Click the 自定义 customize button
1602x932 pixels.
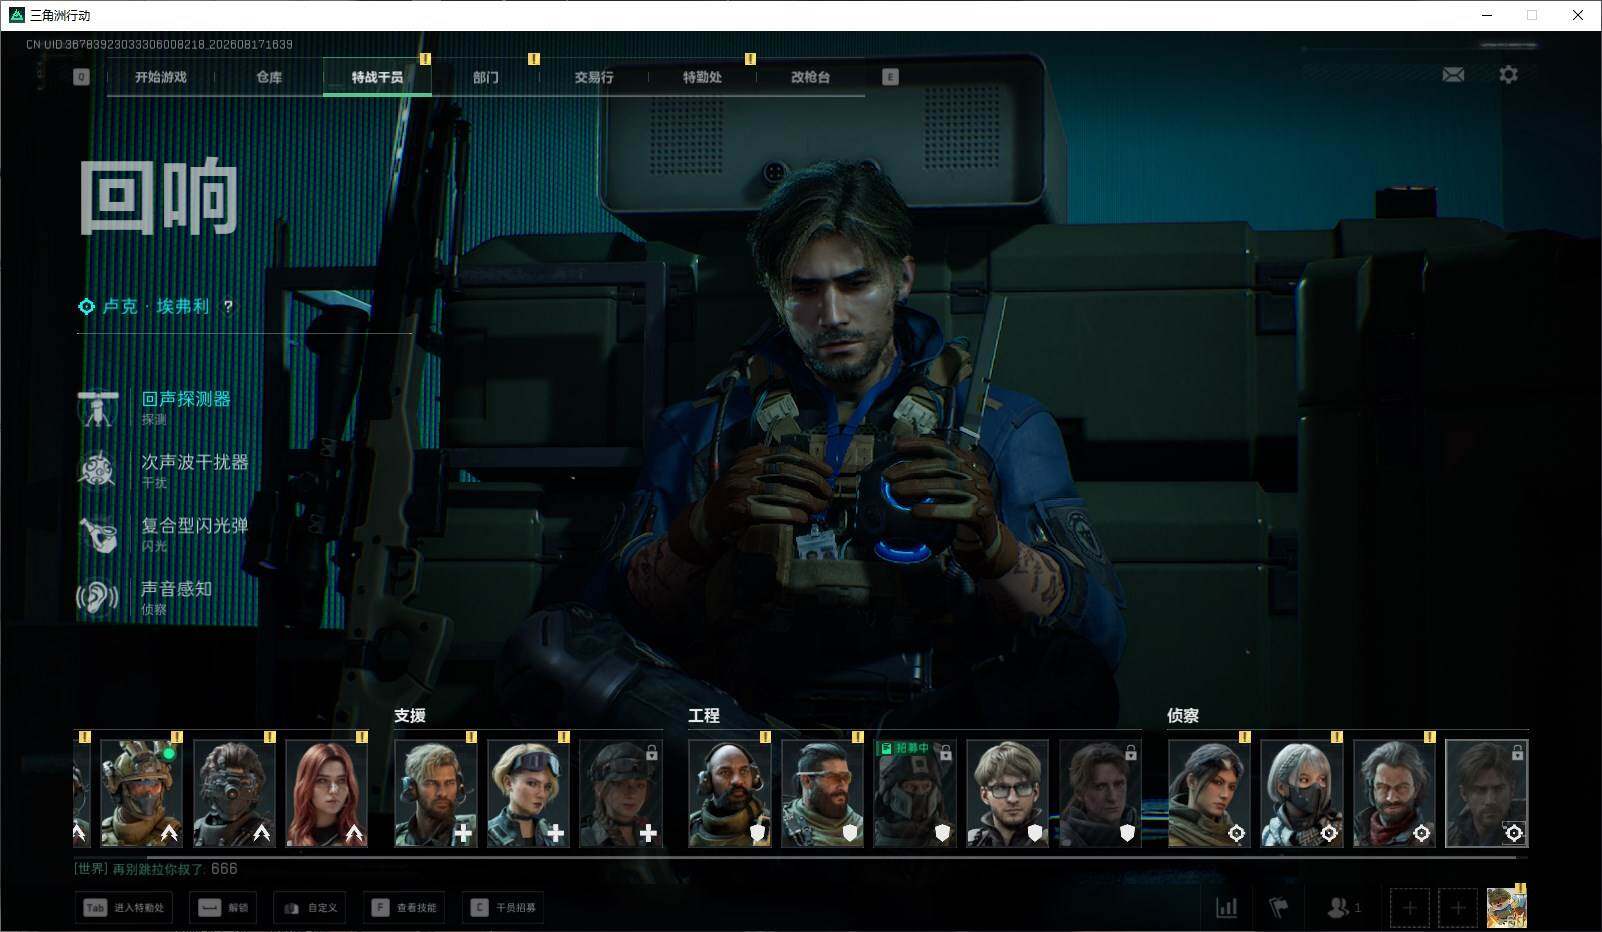(x=310, y=907)
